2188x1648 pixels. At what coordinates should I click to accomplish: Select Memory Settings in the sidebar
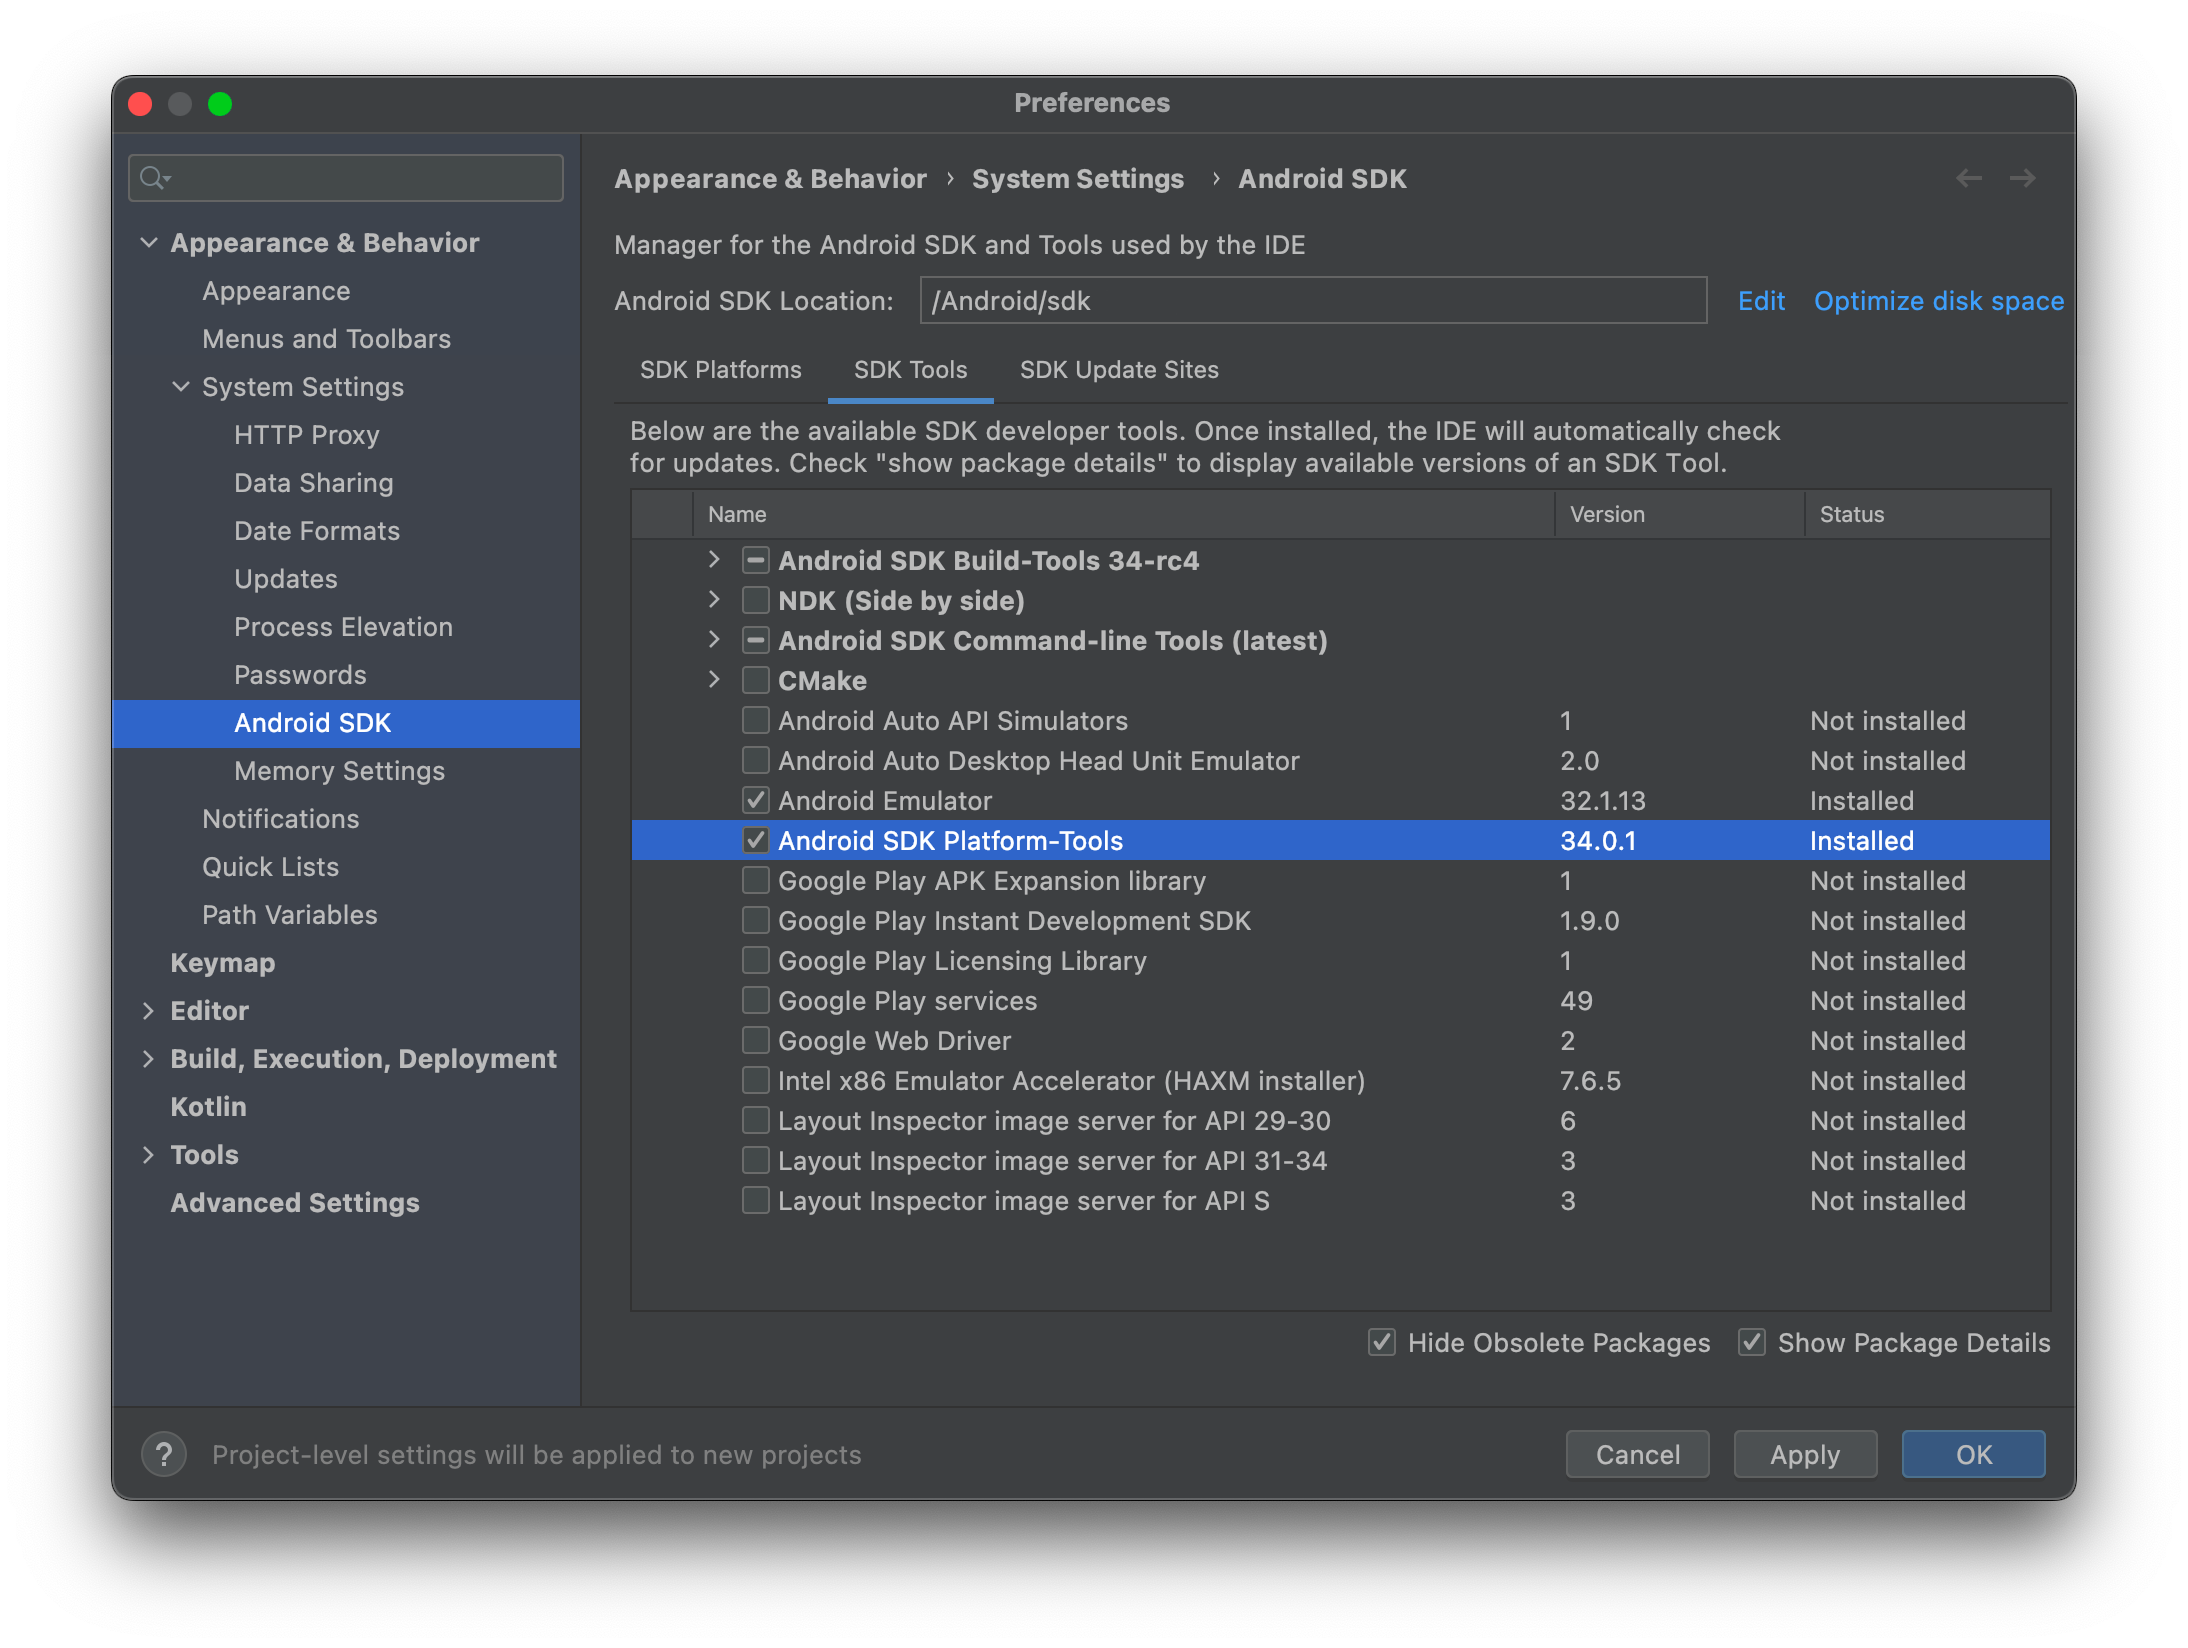point(339,770)
